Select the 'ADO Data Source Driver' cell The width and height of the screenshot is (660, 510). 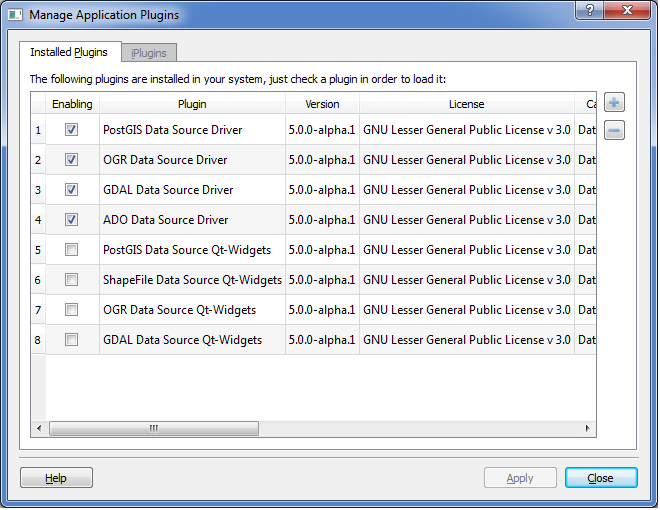pos(193,220)
